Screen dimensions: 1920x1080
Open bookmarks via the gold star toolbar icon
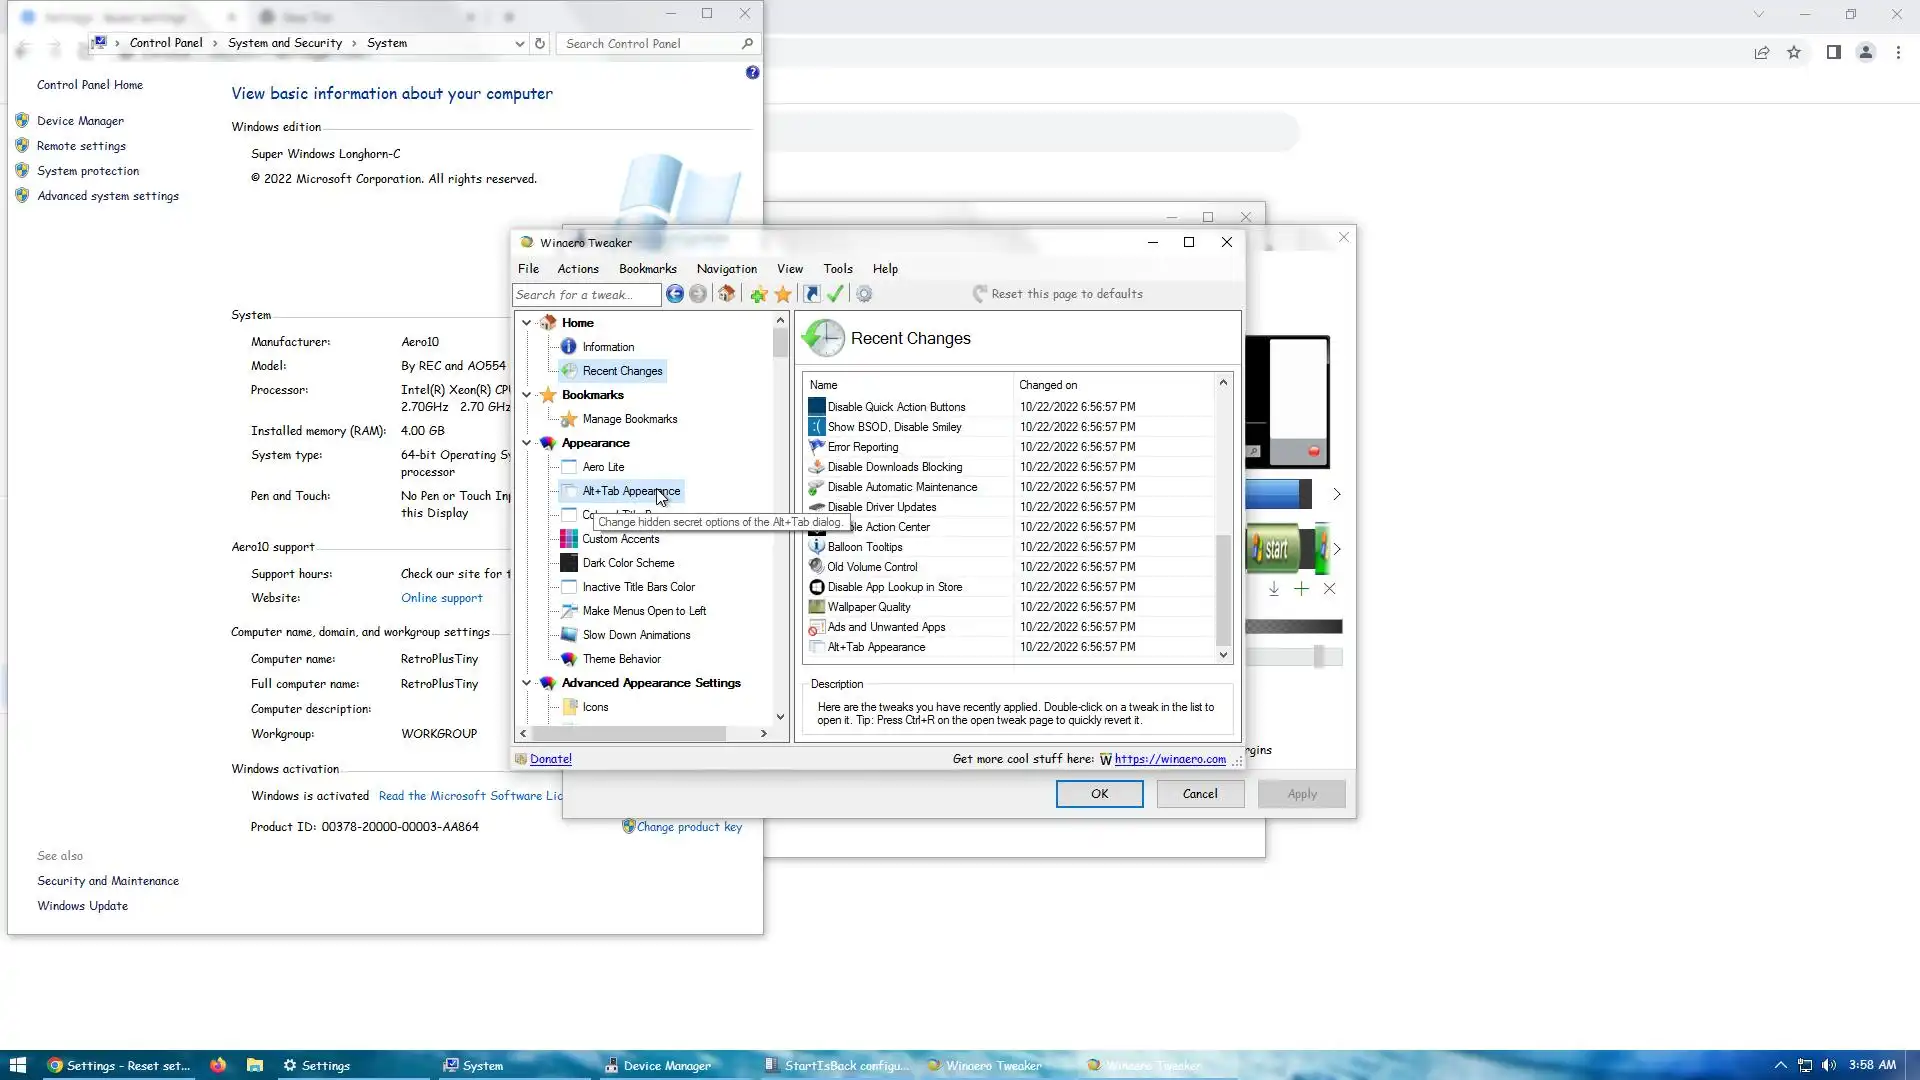pos(783,294)
